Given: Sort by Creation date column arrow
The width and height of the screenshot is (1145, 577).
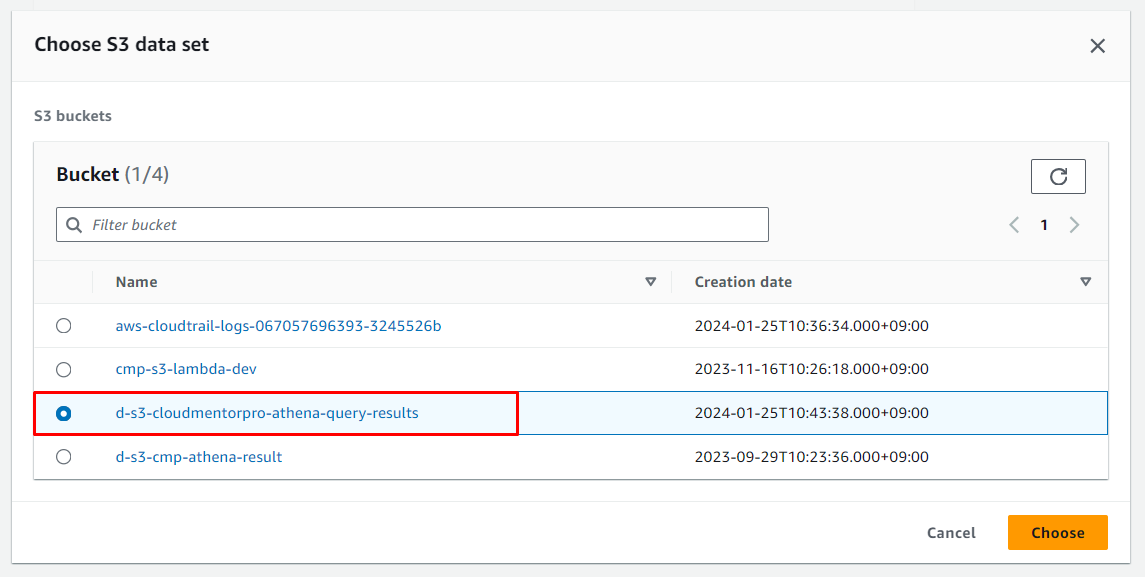Looking at the screenshot, I should [1085, 282].
